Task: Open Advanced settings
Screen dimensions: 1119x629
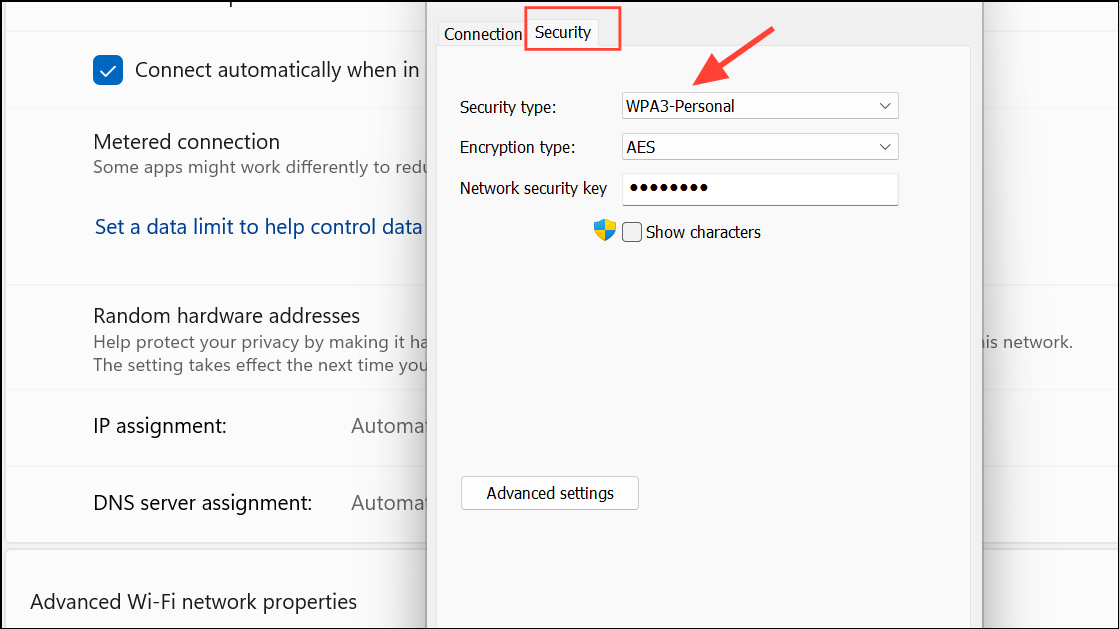Action: coord(550,493)
